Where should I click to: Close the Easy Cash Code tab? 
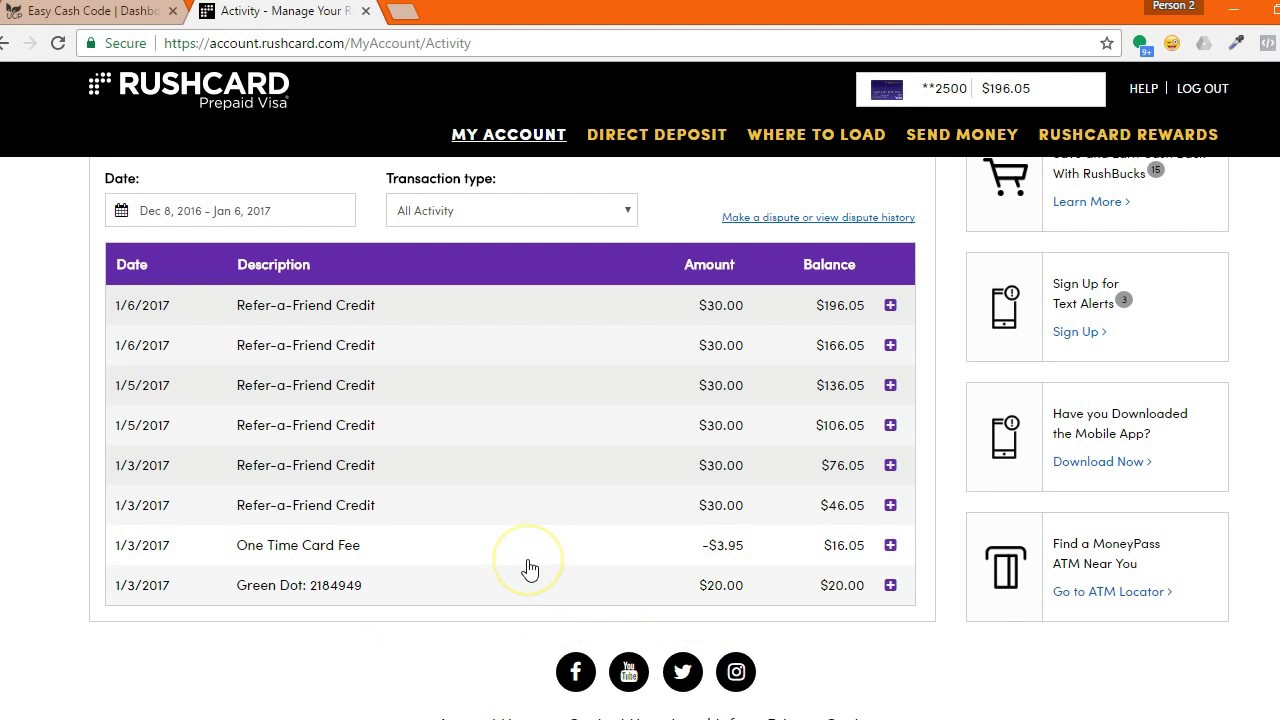point(172,11)
